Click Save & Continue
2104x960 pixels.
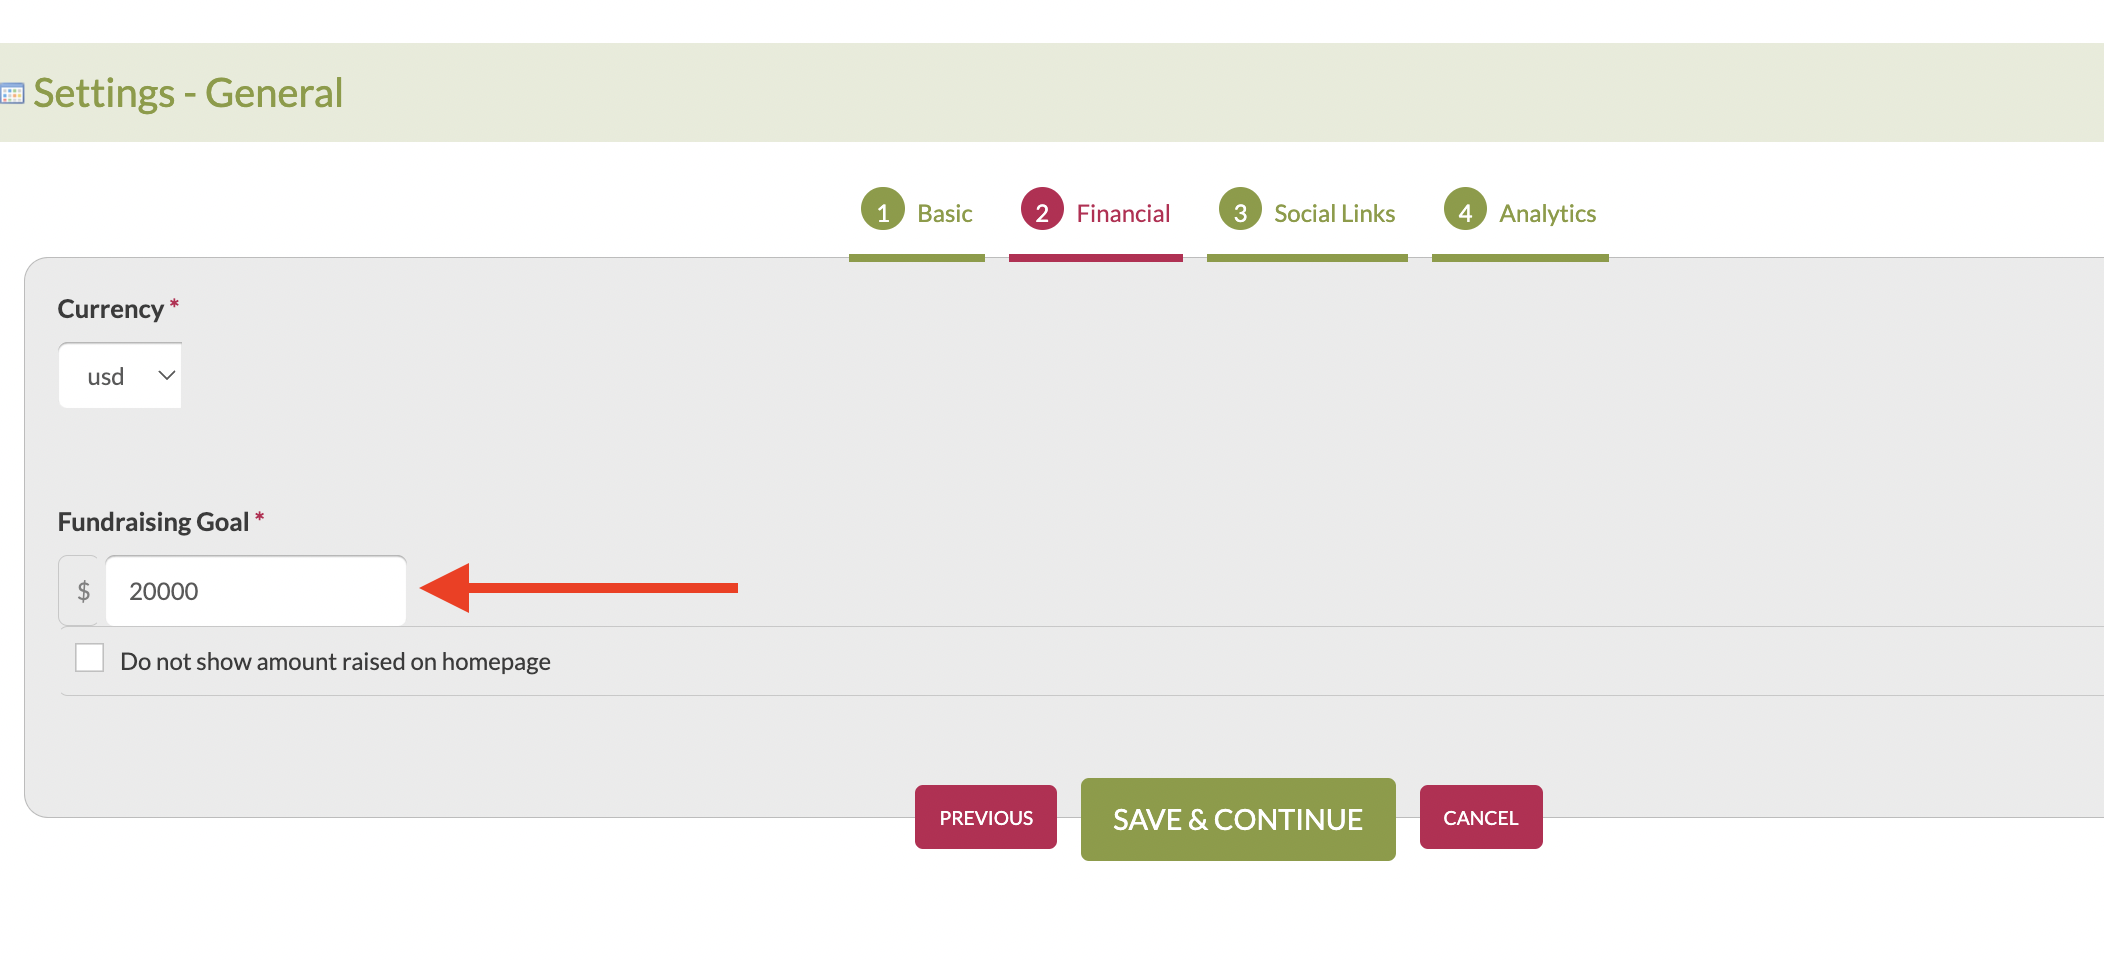pos(1237,820)
